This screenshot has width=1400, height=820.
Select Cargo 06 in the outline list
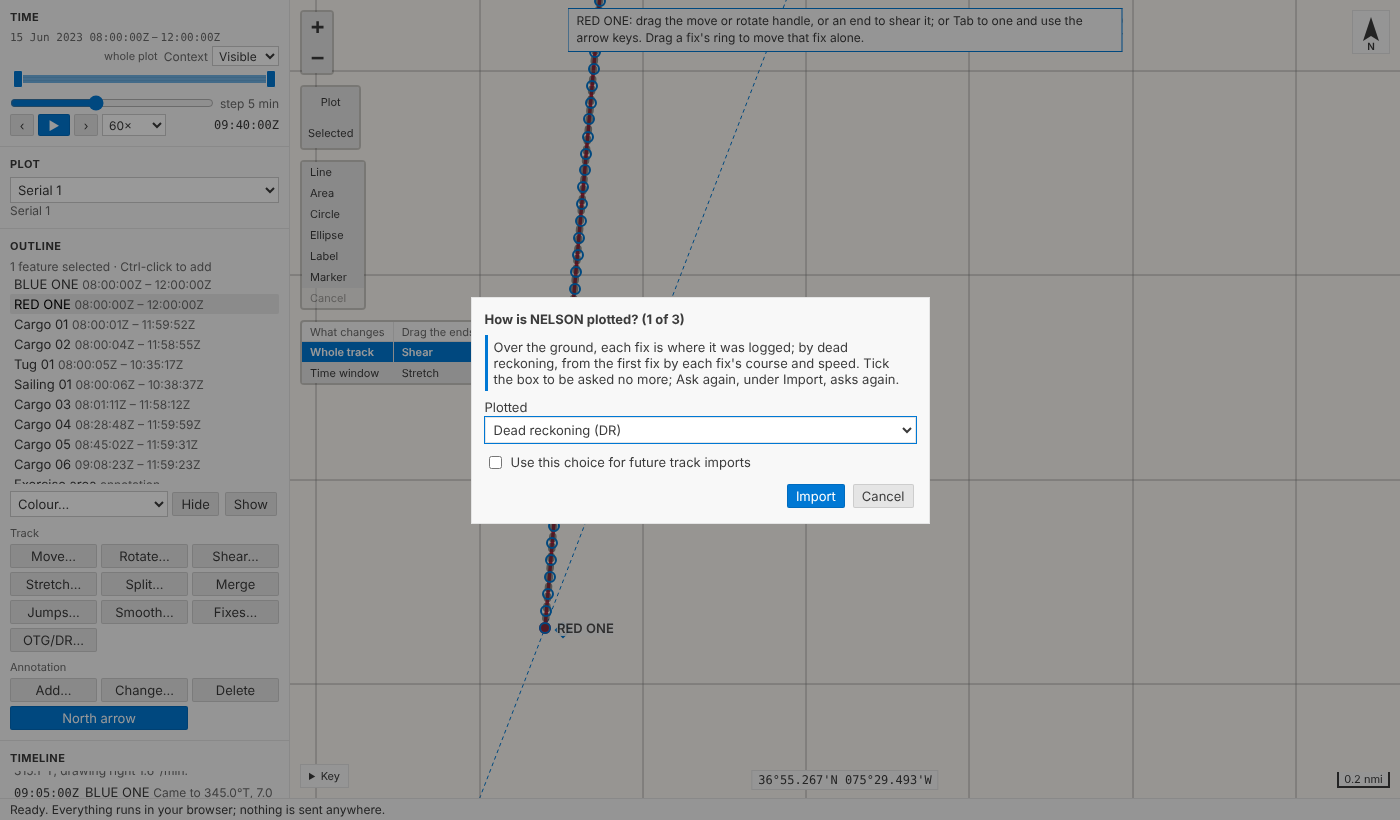click(x=144, y=465)
